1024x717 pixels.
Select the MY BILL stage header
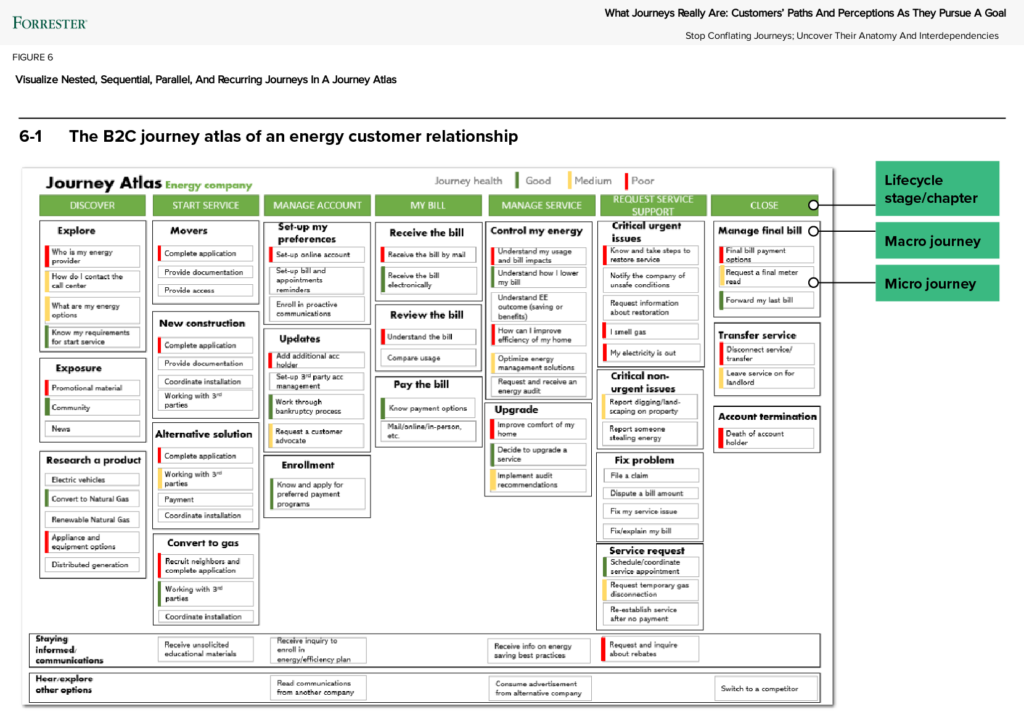[x=429, y=205]
